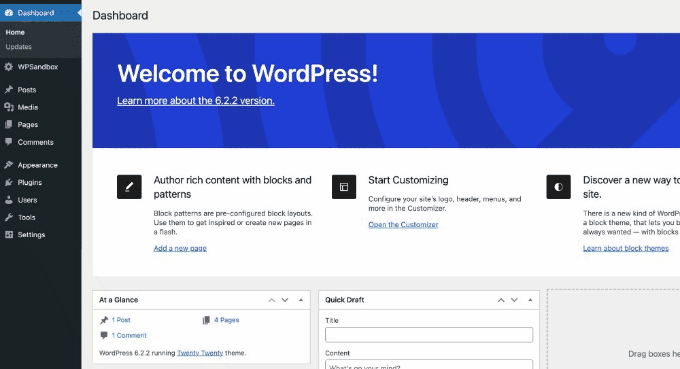680x369 pixels.
Task: Open the 1 Comment link
Action: click(129, 335)
